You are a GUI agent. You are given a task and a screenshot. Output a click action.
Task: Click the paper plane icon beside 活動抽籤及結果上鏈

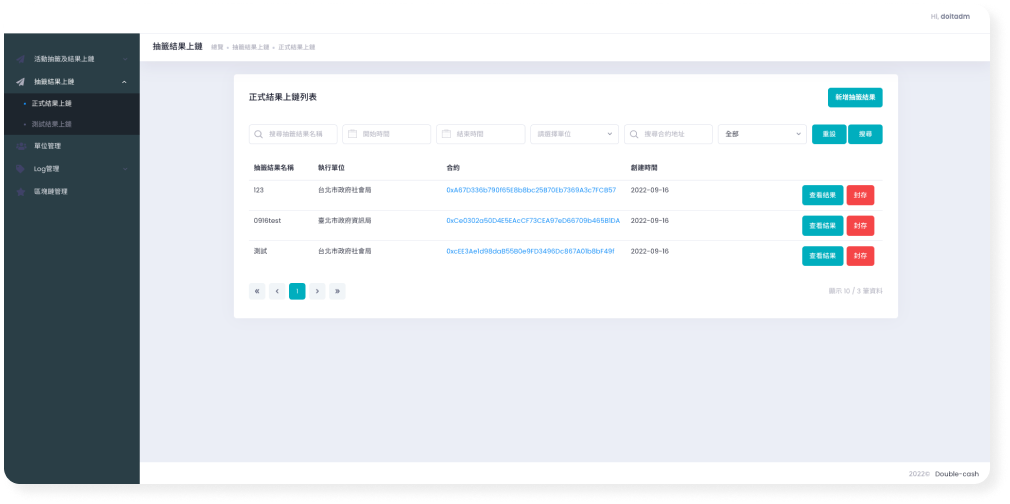point(21,59)
